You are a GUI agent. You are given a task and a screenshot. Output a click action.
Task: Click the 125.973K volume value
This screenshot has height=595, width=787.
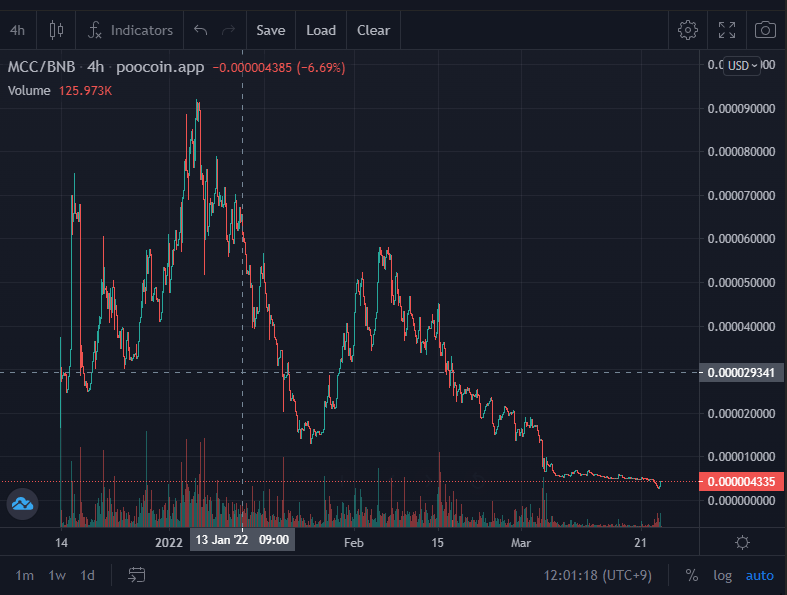pyautogui.click(x=85, y=90)
